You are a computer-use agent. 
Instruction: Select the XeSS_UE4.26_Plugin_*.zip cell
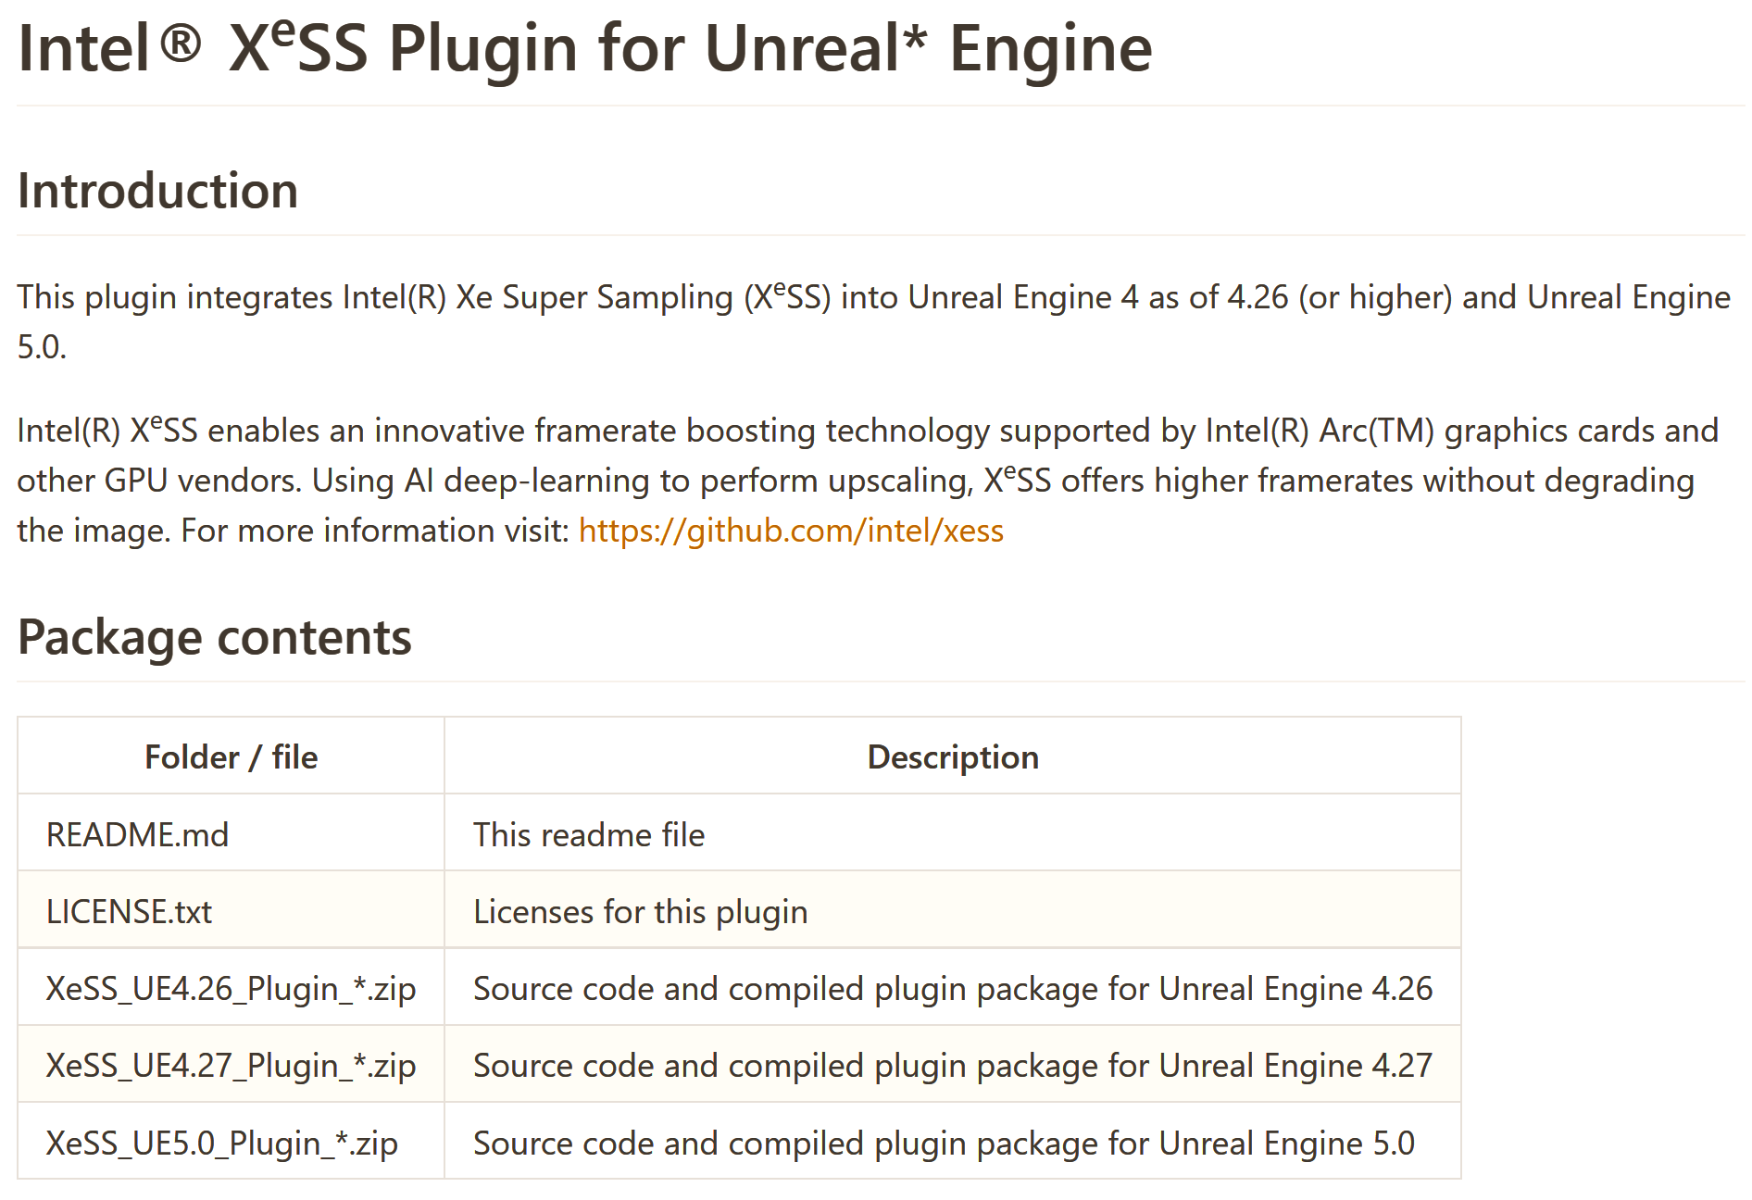(231, 988)
